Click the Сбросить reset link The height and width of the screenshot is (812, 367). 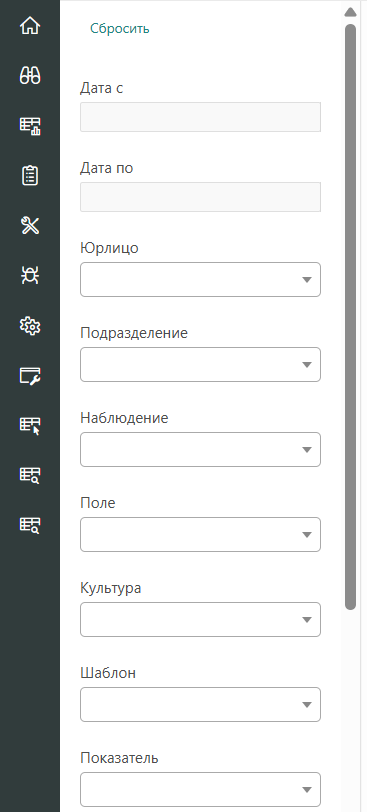(120, 28)
